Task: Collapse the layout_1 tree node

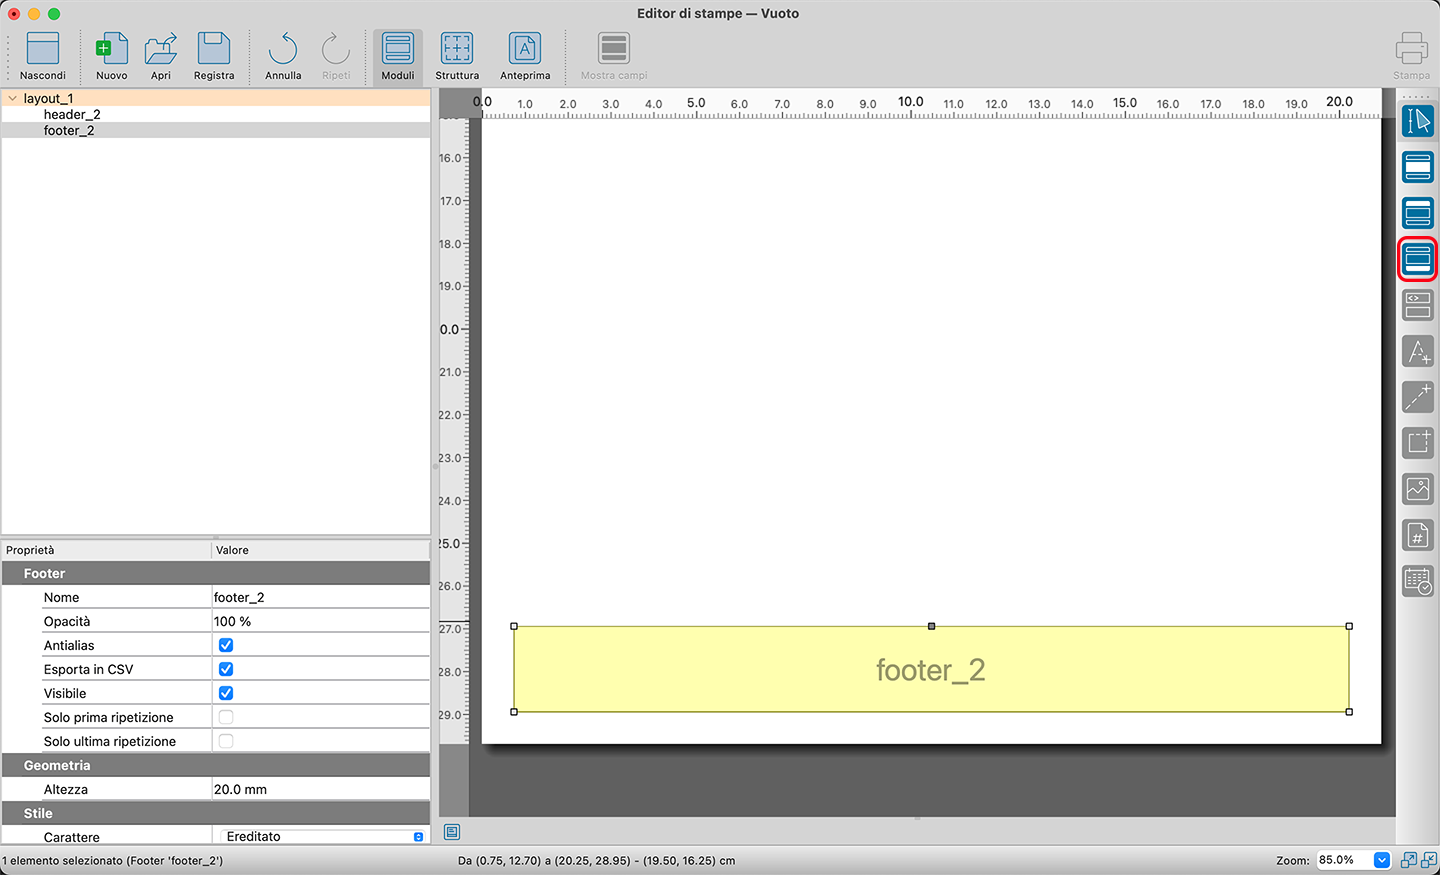Action: click(12, 98)
